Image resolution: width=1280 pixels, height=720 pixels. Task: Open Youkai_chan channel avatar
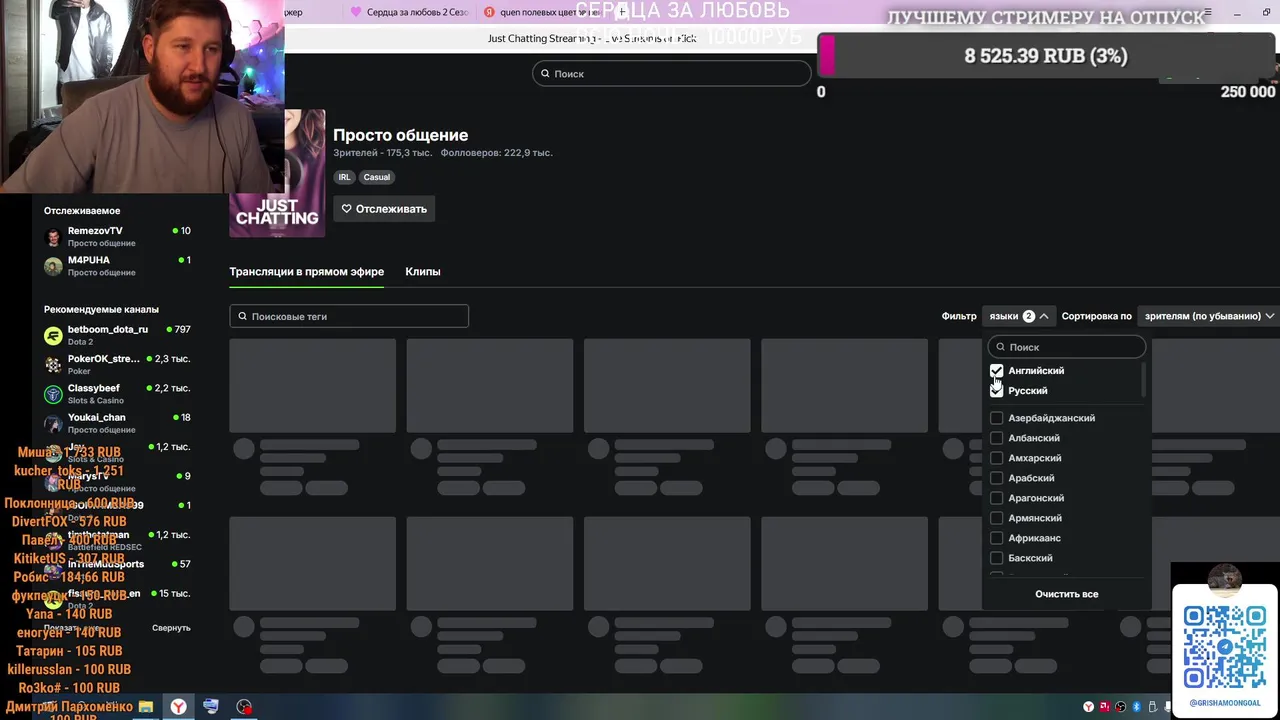53,423
